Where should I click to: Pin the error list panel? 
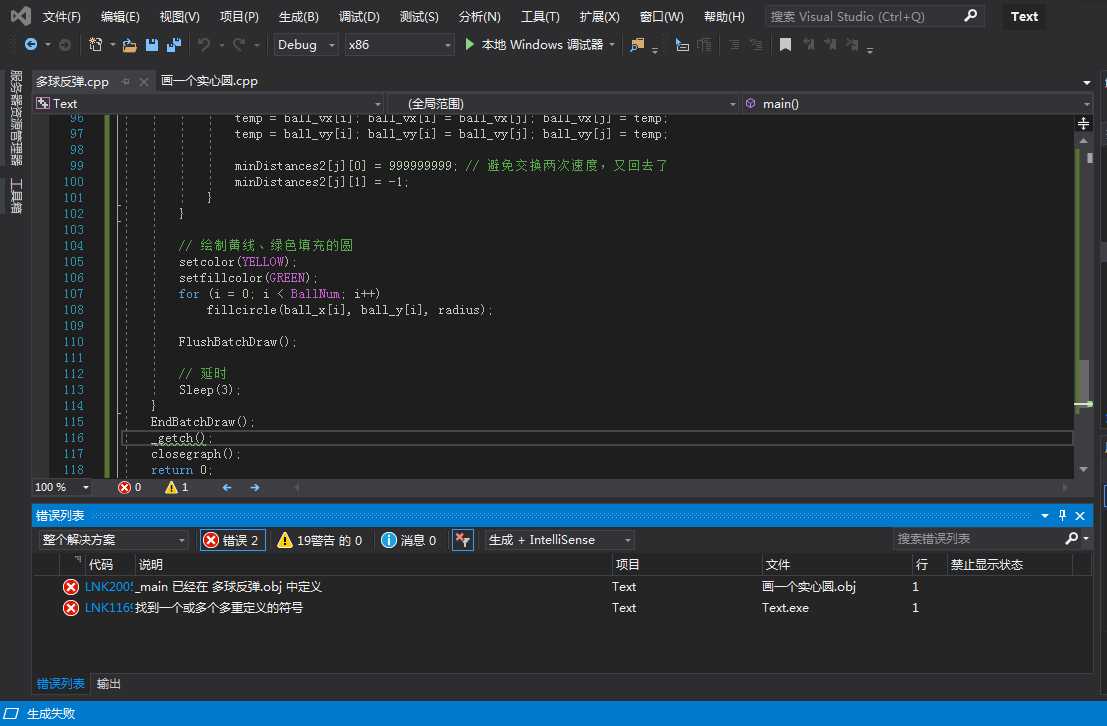tap(1063, 516)
